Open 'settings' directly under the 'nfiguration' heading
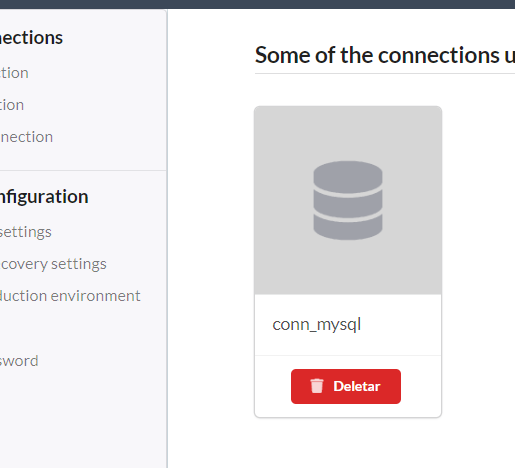Viewport: 515px width, 468px height. click(x=26, y=232)
